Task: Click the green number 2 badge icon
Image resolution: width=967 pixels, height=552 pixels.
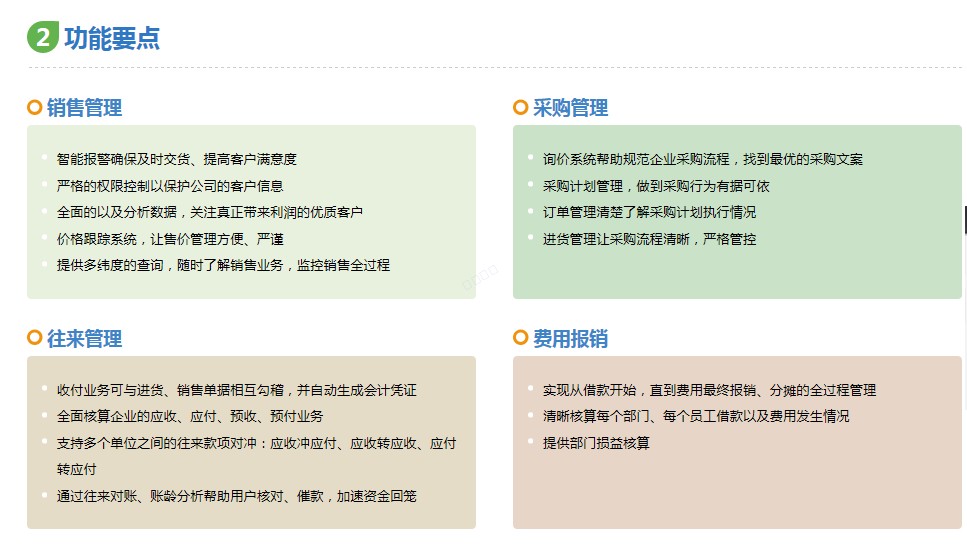Action: pos(43,37)
